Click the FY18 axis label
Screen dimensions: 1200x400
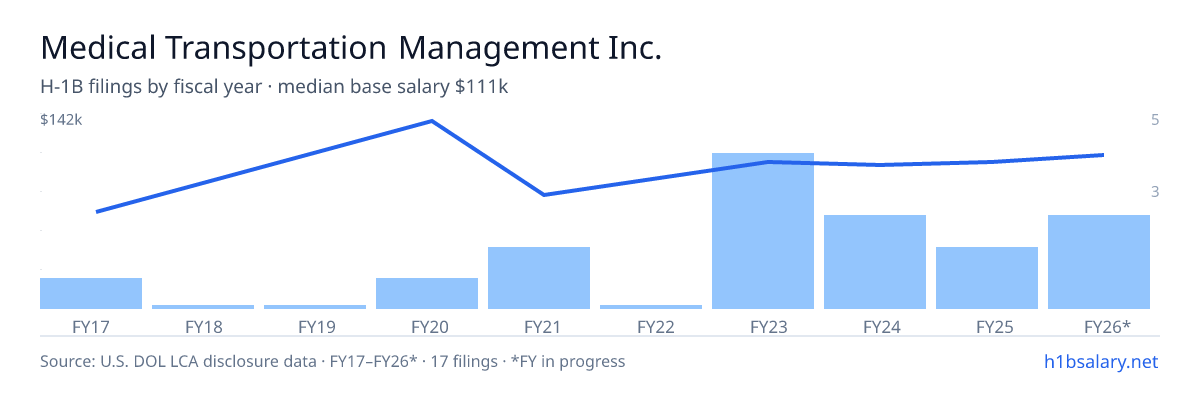[x=203, y=326]
